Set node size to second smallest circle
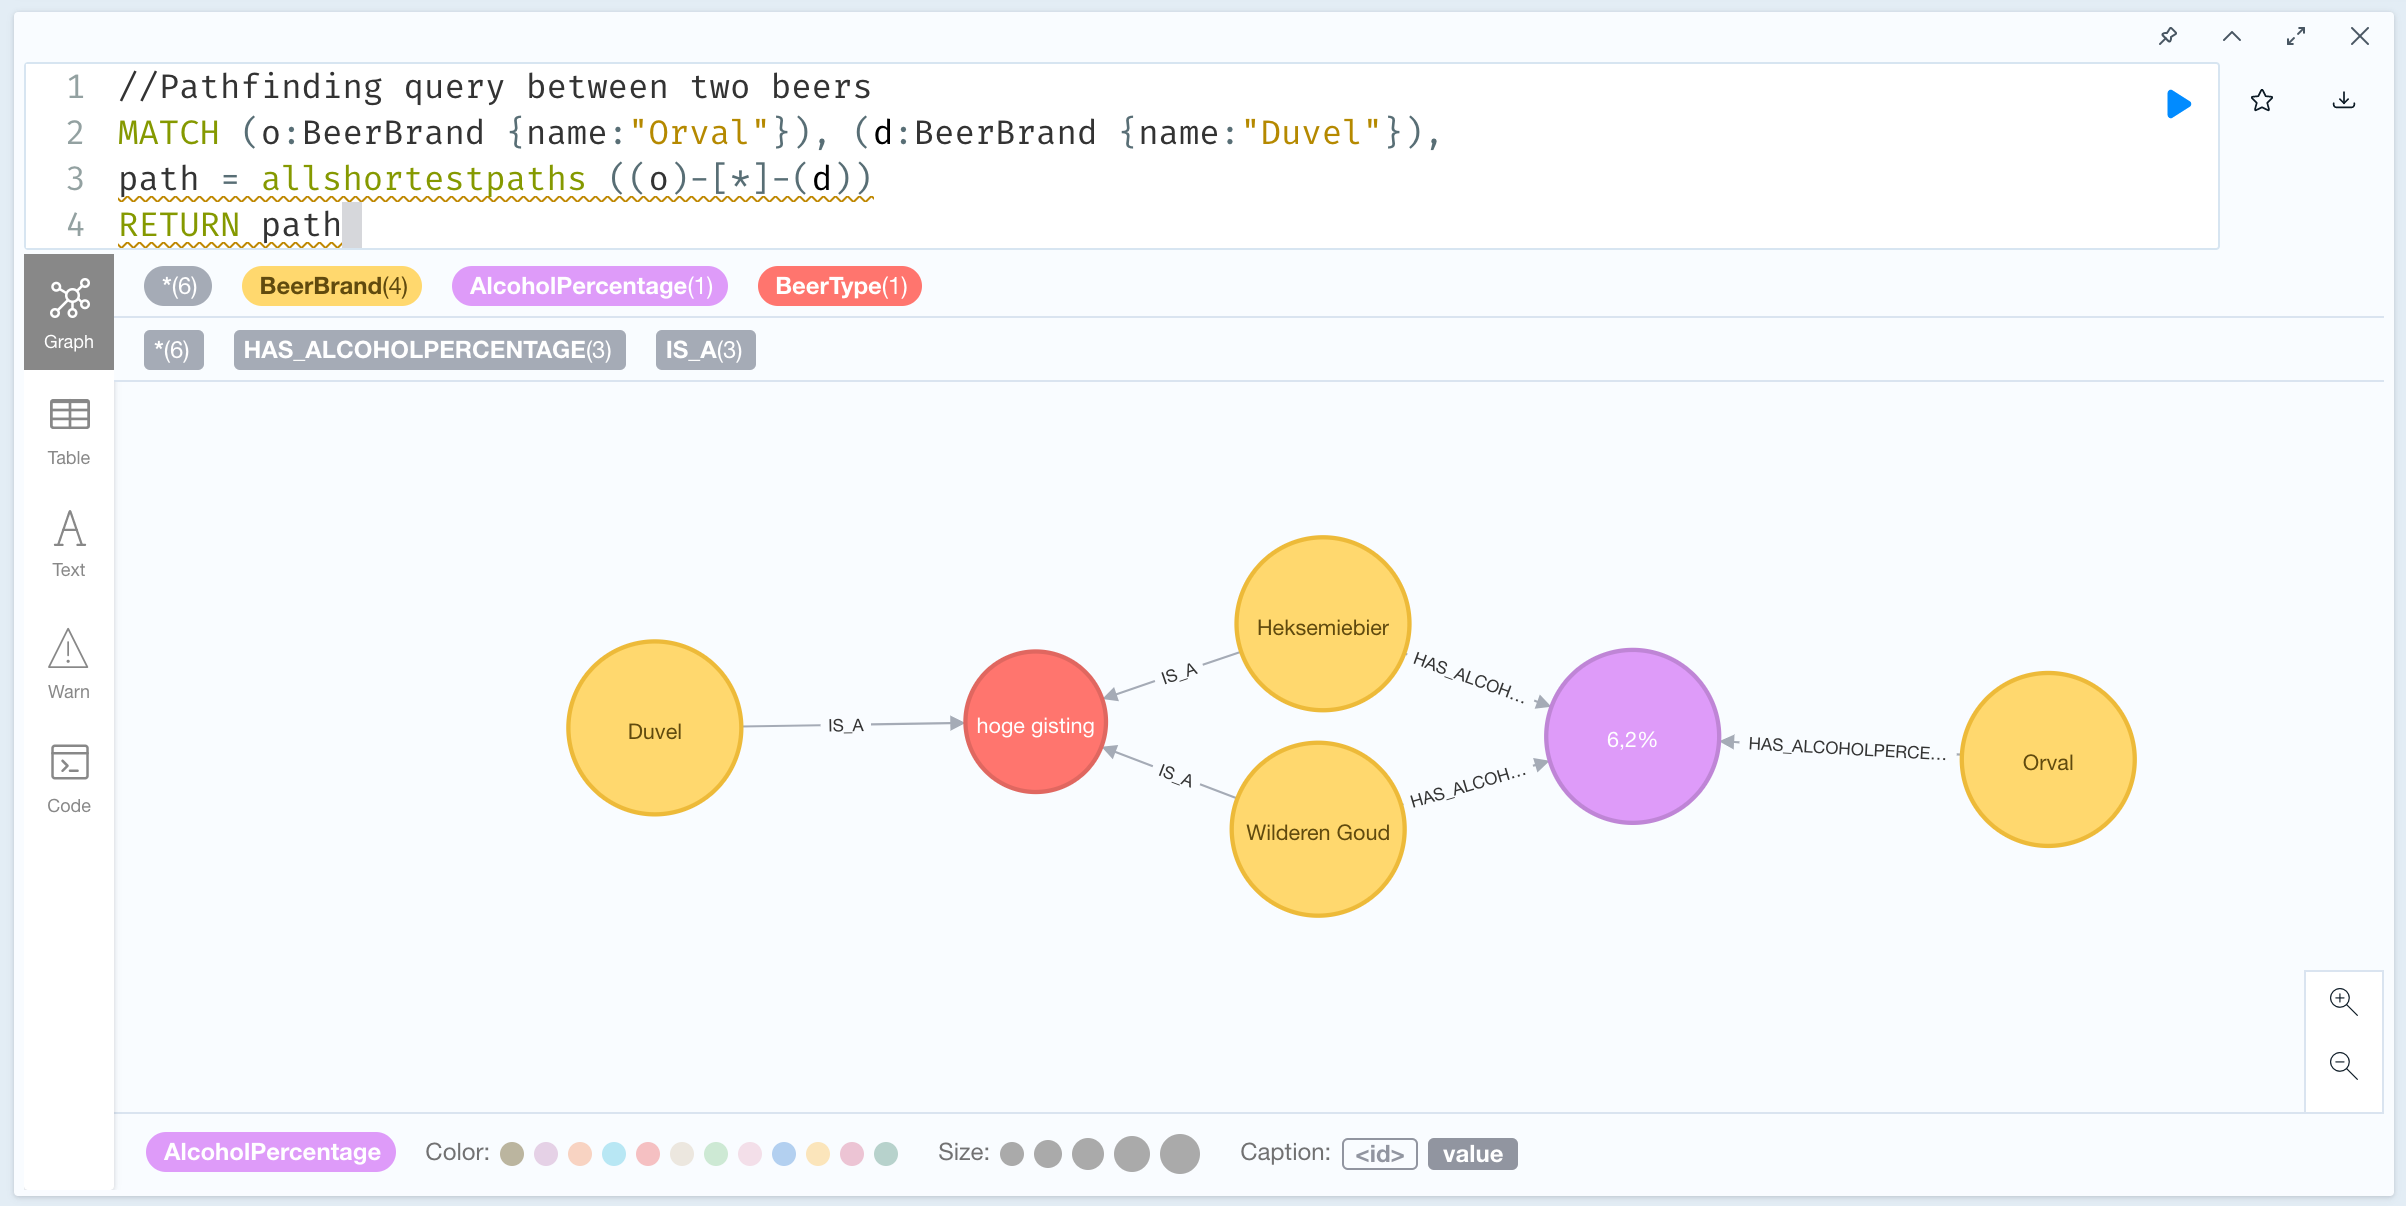2406x1206 pixels. coord(1048,1154)
